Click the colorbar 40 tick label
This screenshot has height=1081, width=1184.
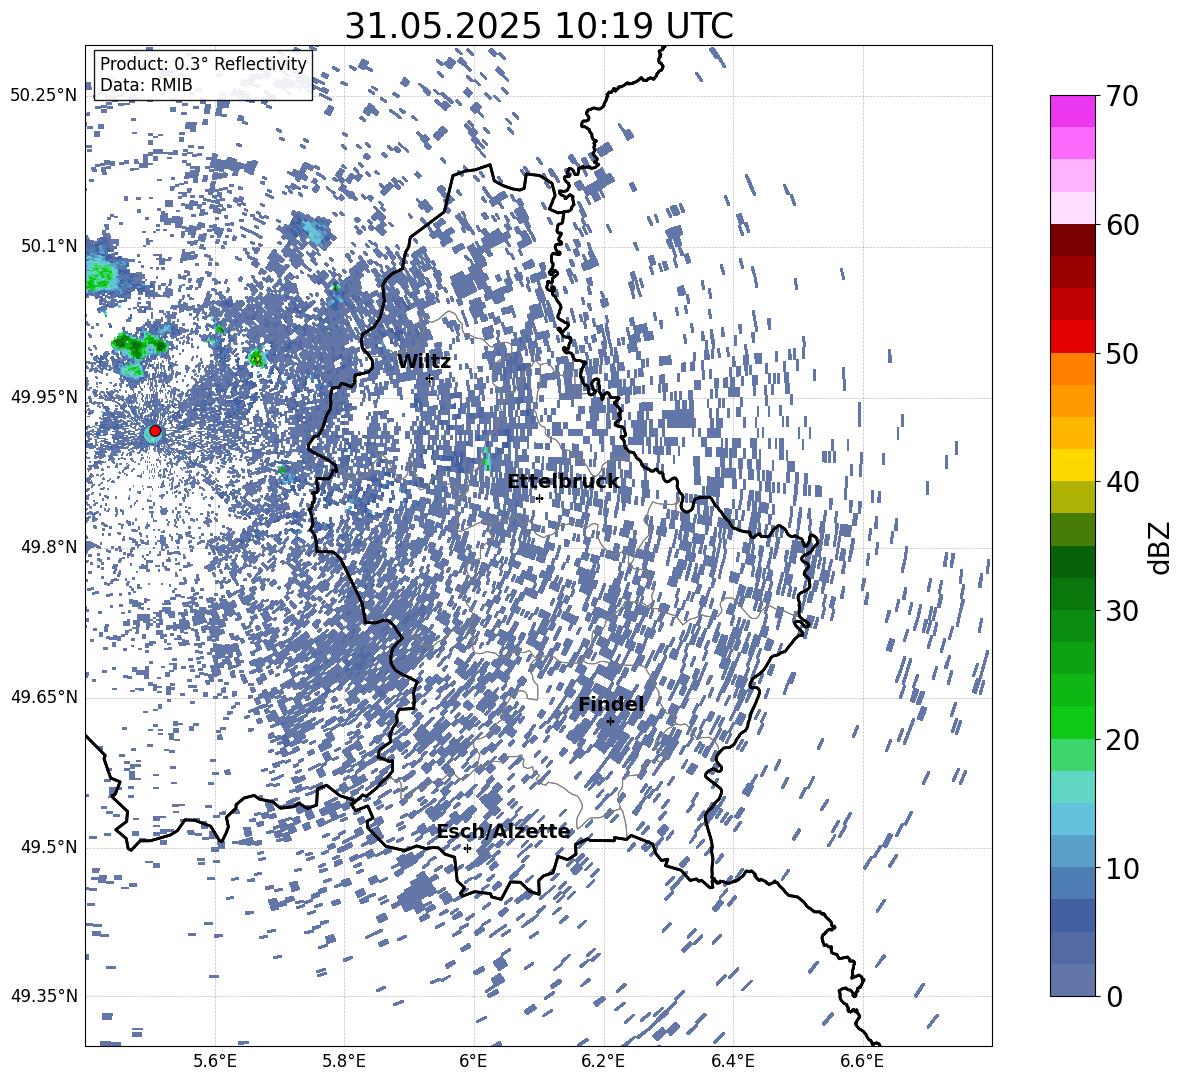pyautogui.click(x=1122, y=482)
